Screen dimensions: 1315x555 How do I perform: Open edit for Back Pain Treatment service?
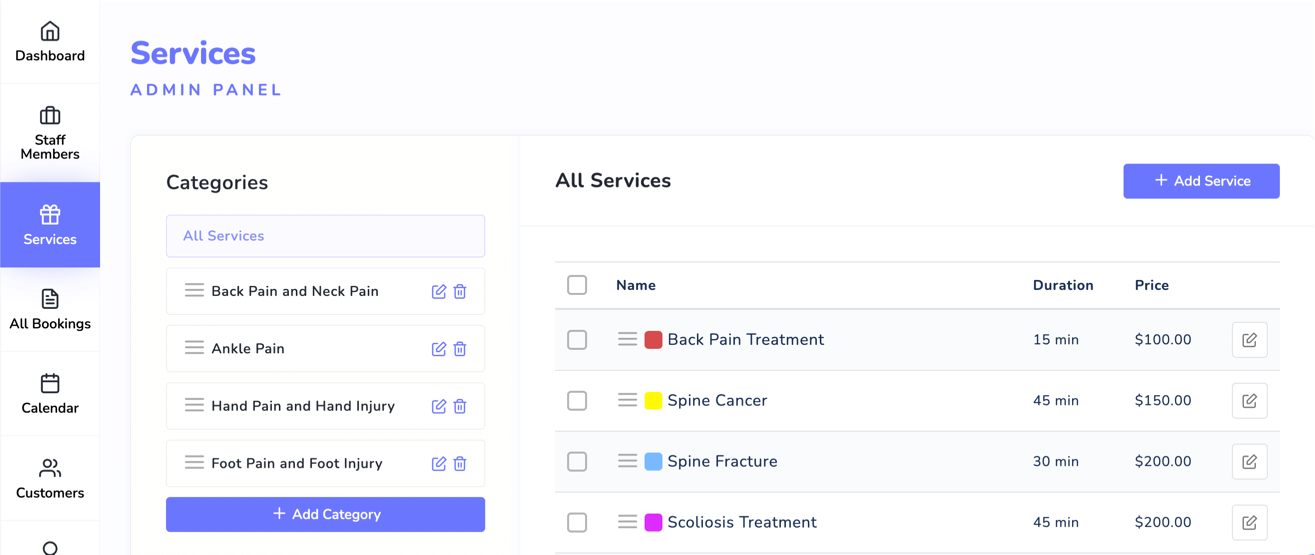[1249, 340]
